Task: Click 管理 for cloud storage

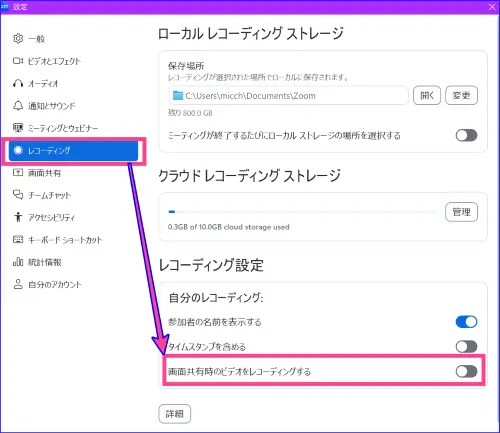Action: coord(461,212)
